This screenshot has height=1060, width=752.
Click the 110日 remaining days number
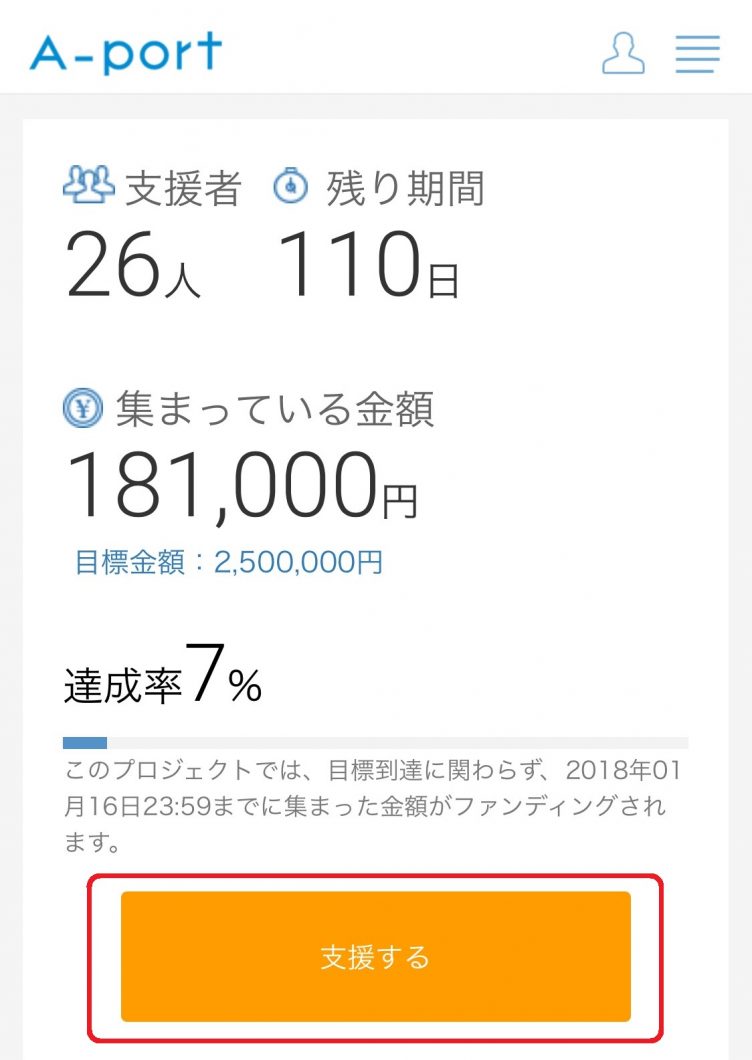[x=367, y=268]
